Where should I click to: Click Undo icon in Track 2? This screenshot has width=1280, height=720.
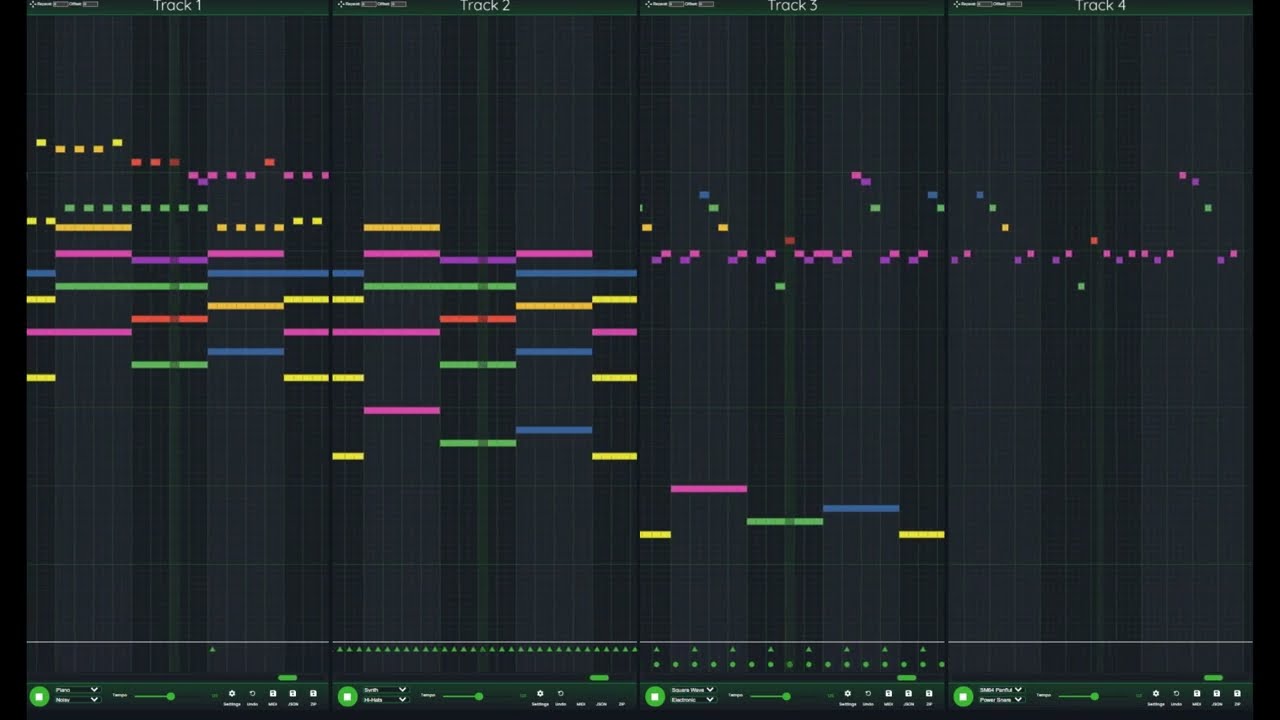[x=560, y=693]
